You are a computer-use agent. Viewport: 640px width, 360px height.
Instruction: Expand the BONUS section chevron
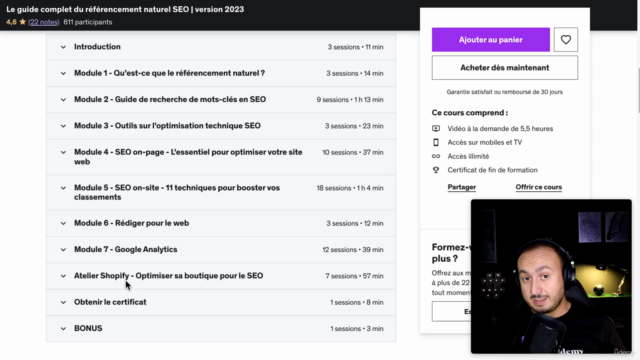(63, 329)
